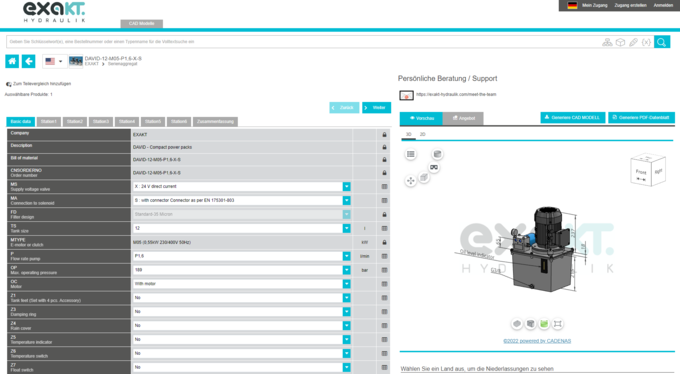
Task: Expand the Supply voltage valve dropdown
Action: coord(347,187)
